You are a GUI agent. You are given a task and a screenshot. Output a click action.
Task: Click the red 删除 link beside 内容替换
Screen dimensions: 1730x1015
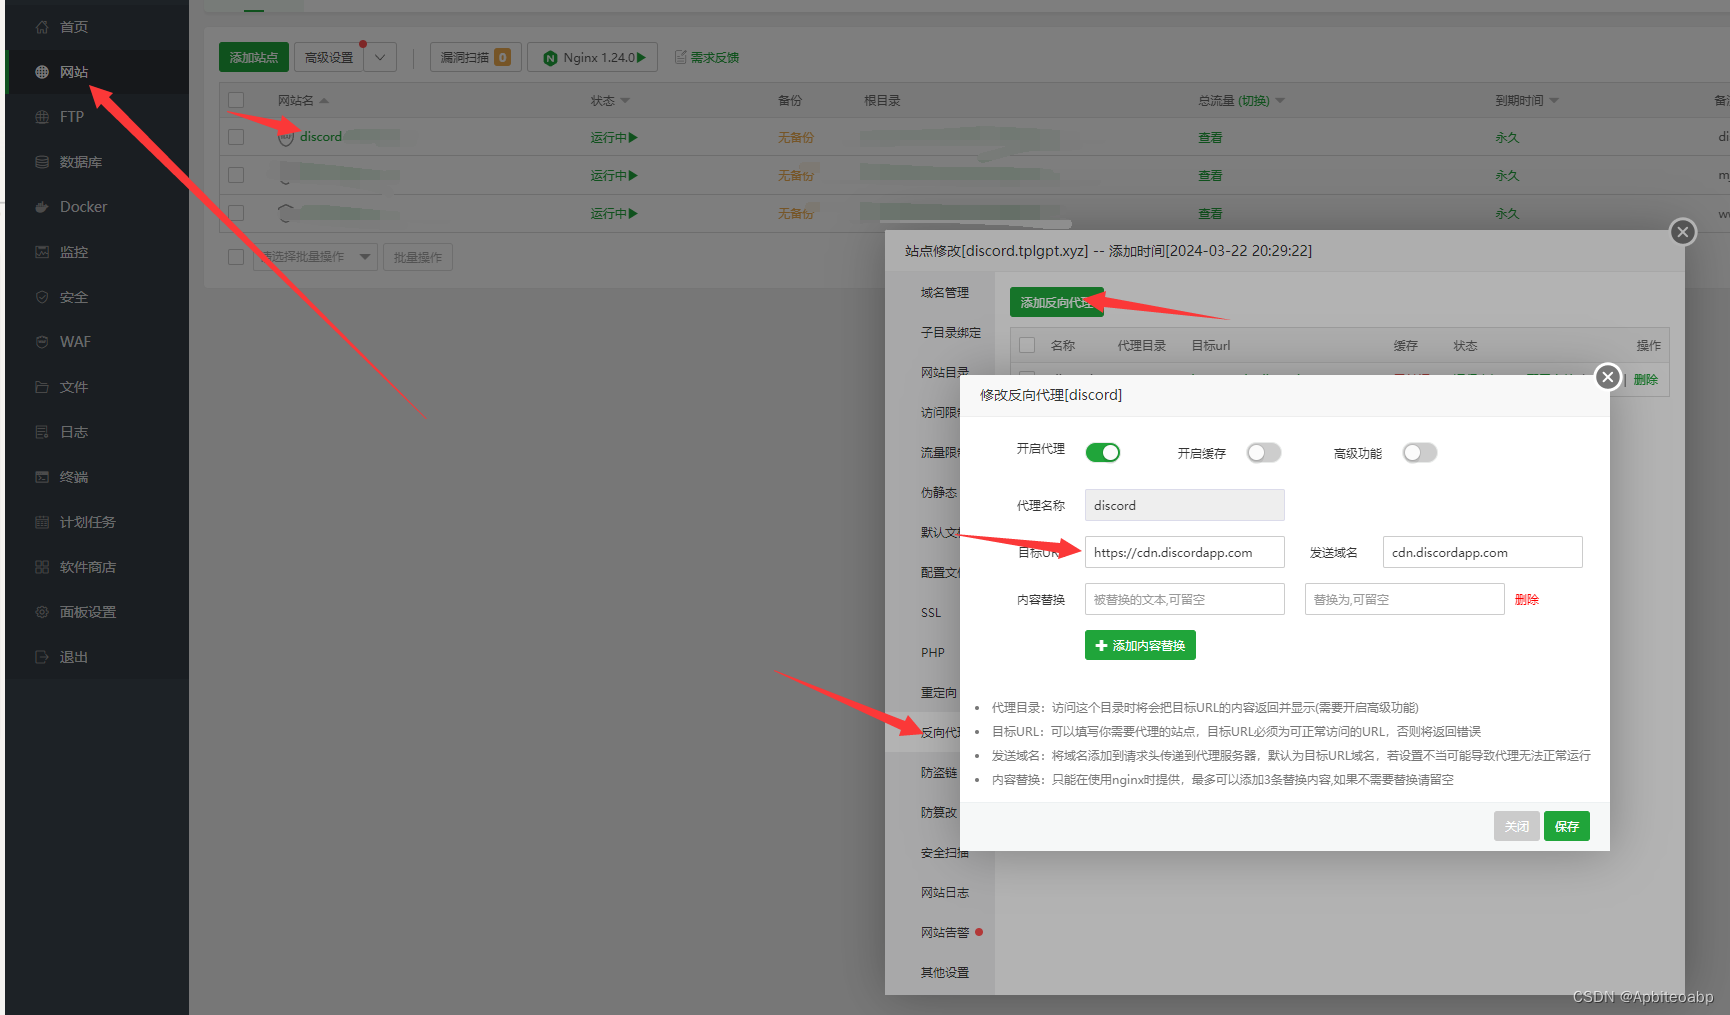pyautogui.click(x=1527, y=600)
